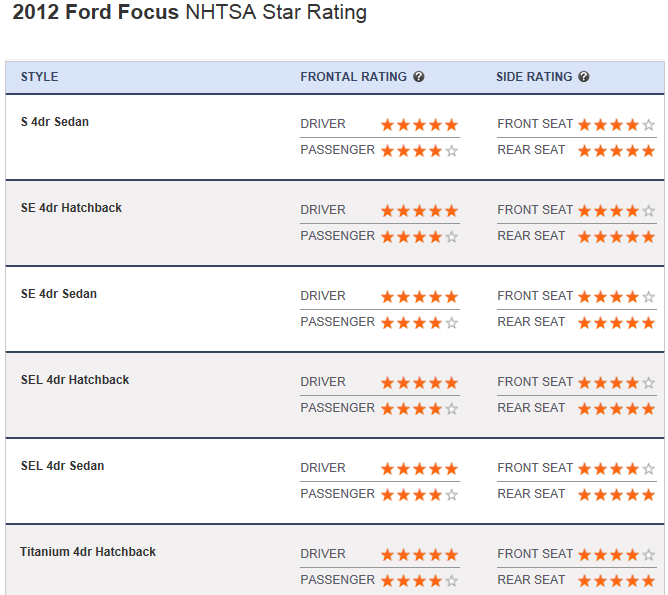
Task: Click rear seat stars for SE 4dr Sedan
Action: [616, 323]
